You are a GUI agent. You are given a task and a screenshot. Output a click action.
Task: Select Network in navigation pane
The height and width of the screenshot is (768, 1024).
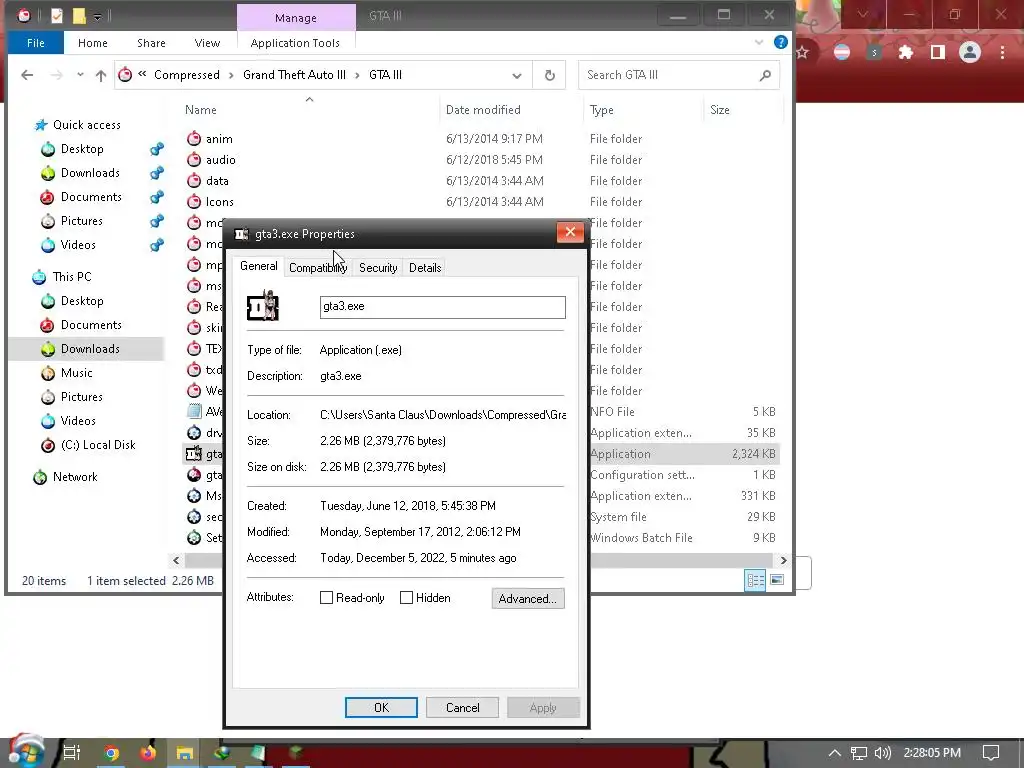click(75, 477)
